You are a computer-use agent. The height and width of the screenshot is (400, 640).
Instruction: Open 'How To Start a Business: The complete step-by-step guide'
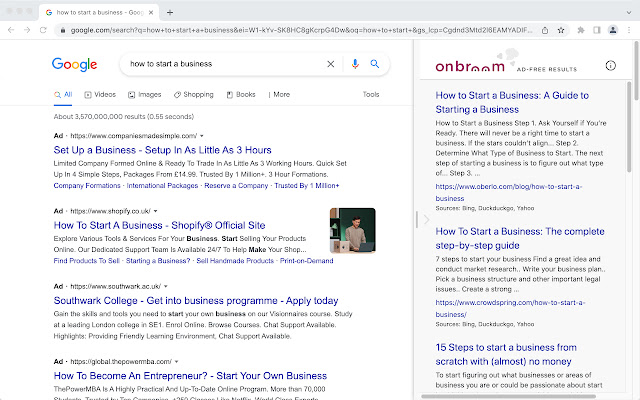pyautogui.click(x=520, y=238)
